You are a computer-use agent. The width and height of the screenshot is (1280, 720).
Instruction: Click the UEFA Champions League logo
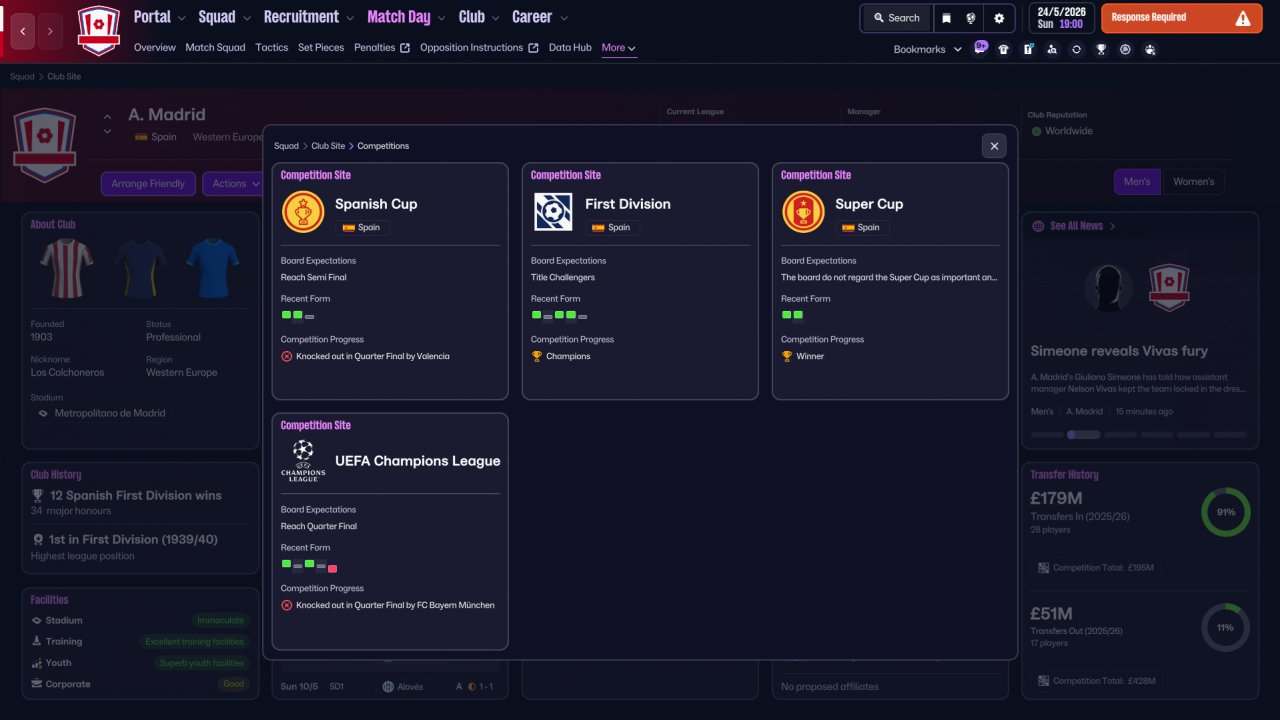point(303,461)
